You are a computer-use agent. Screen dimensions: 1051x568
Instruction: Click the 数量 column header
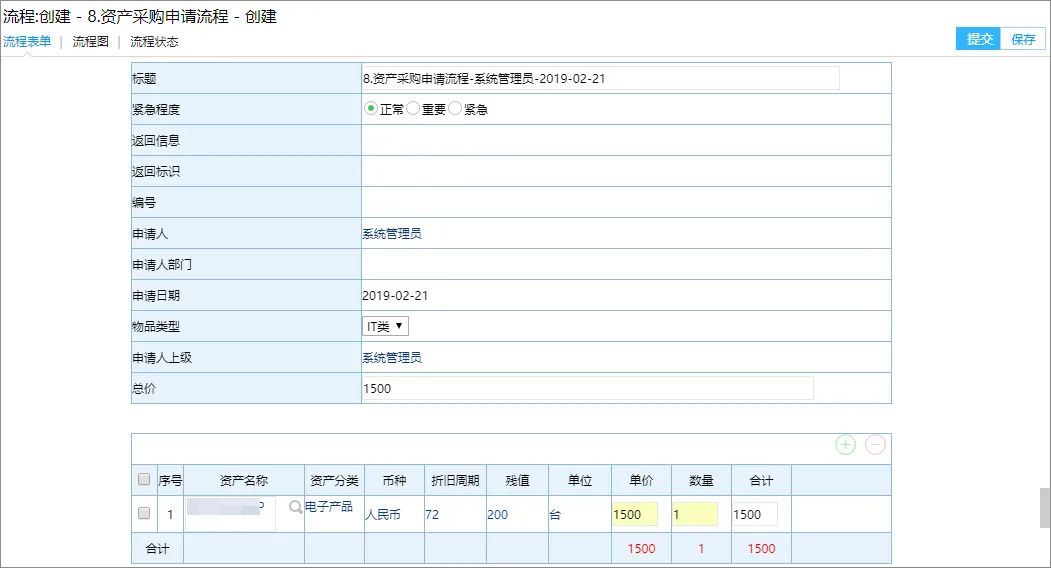pos(701,480)
